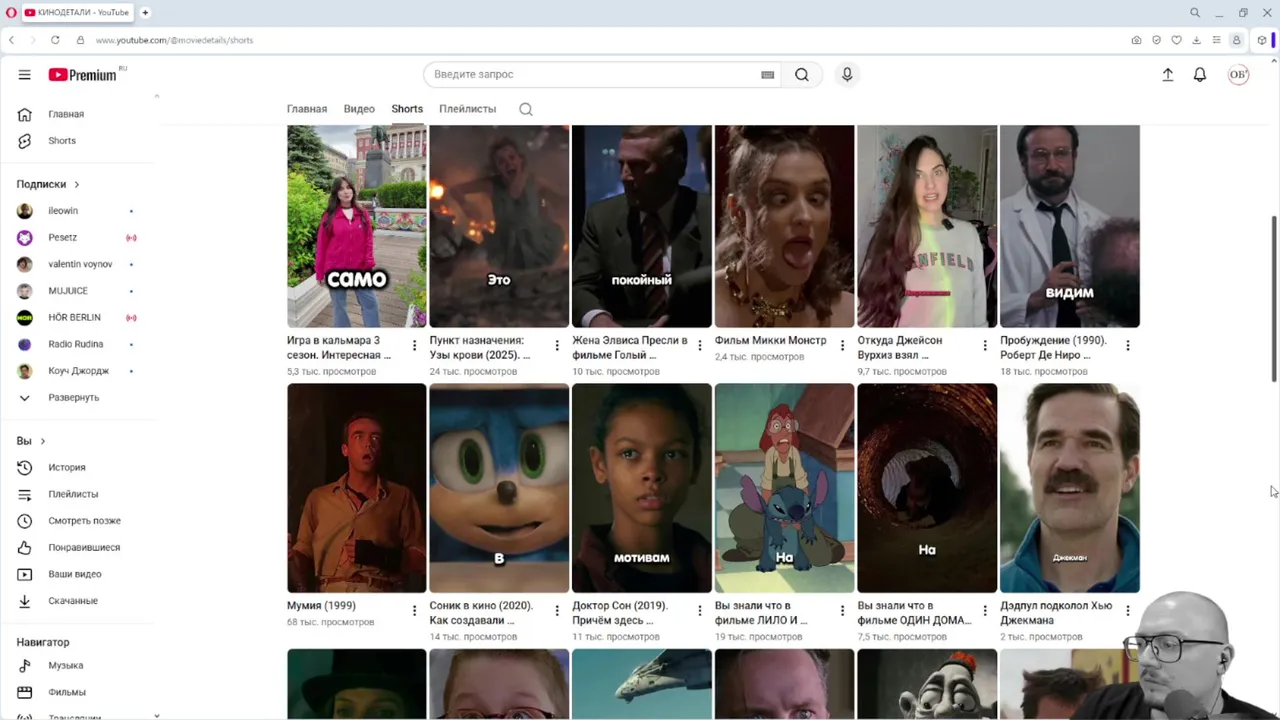Switch to channel Видео tab
Viewport: 1280px width, 720px height.
(359, 109)
